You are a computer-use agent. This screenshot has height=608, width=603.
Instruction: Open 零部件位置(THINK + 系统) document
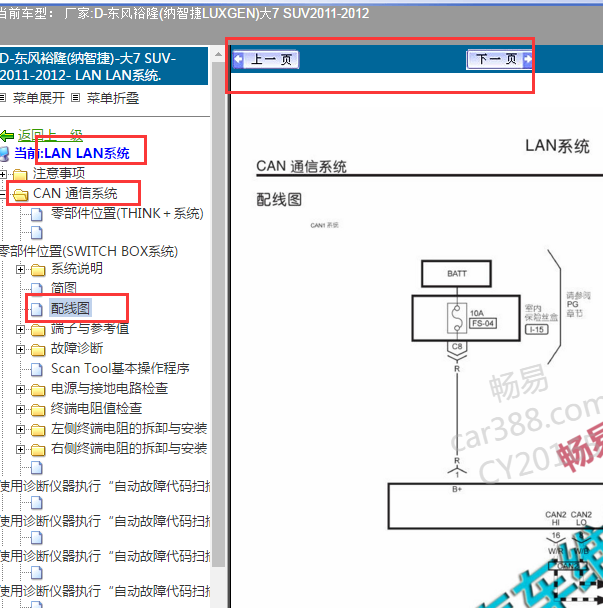(x=127, y=213)
